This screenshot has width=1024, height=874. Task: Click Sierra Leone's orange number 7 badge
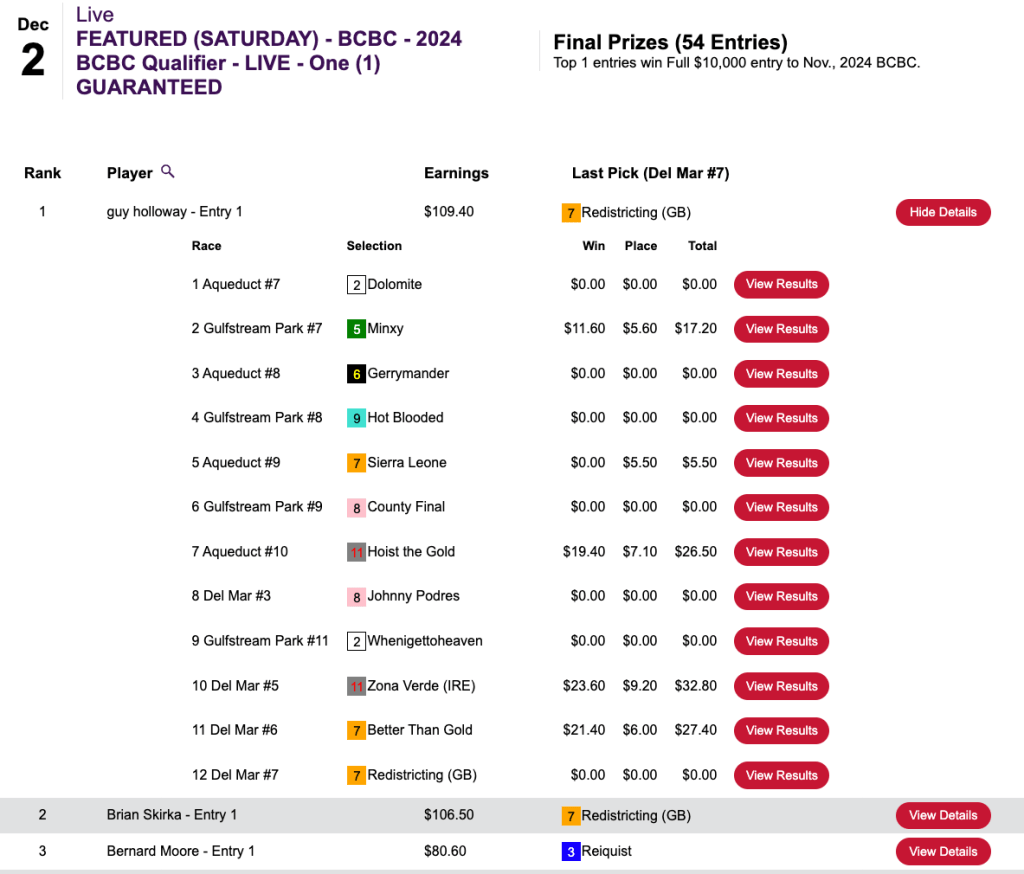[356, 463]
